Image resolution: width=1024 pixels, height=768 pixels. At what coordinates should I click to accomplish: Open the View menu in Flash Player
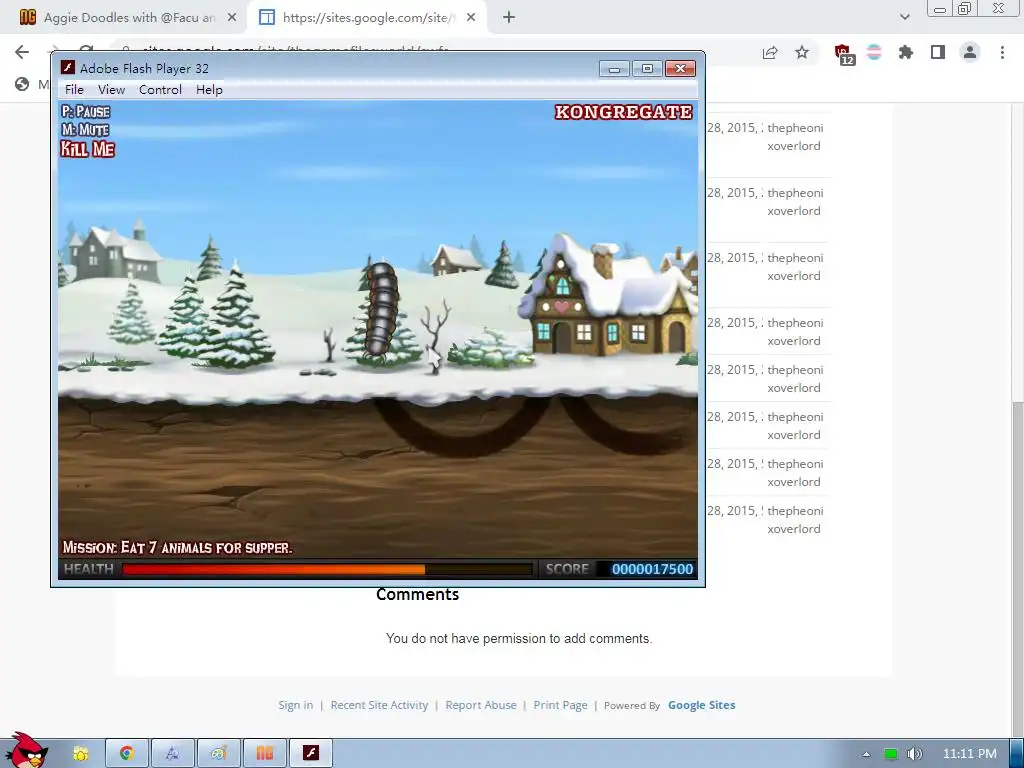point(111,89)
